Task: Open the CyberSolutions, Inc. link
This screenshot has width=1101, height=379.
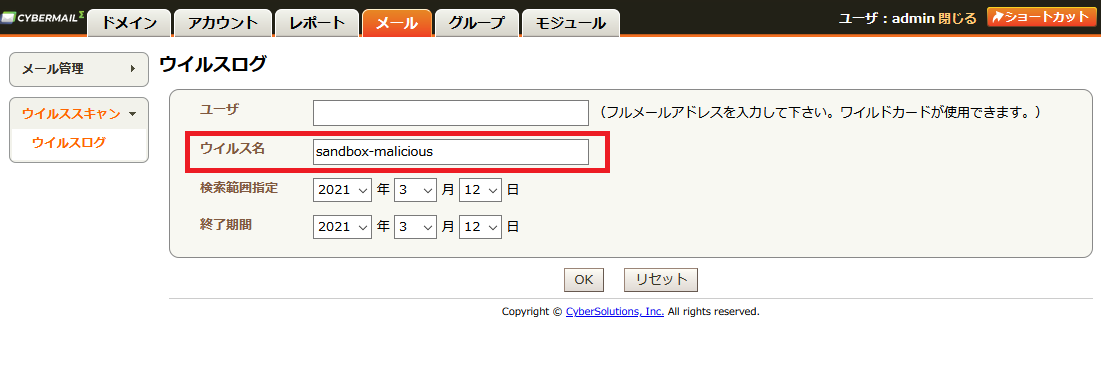Action: coord(615,312)
